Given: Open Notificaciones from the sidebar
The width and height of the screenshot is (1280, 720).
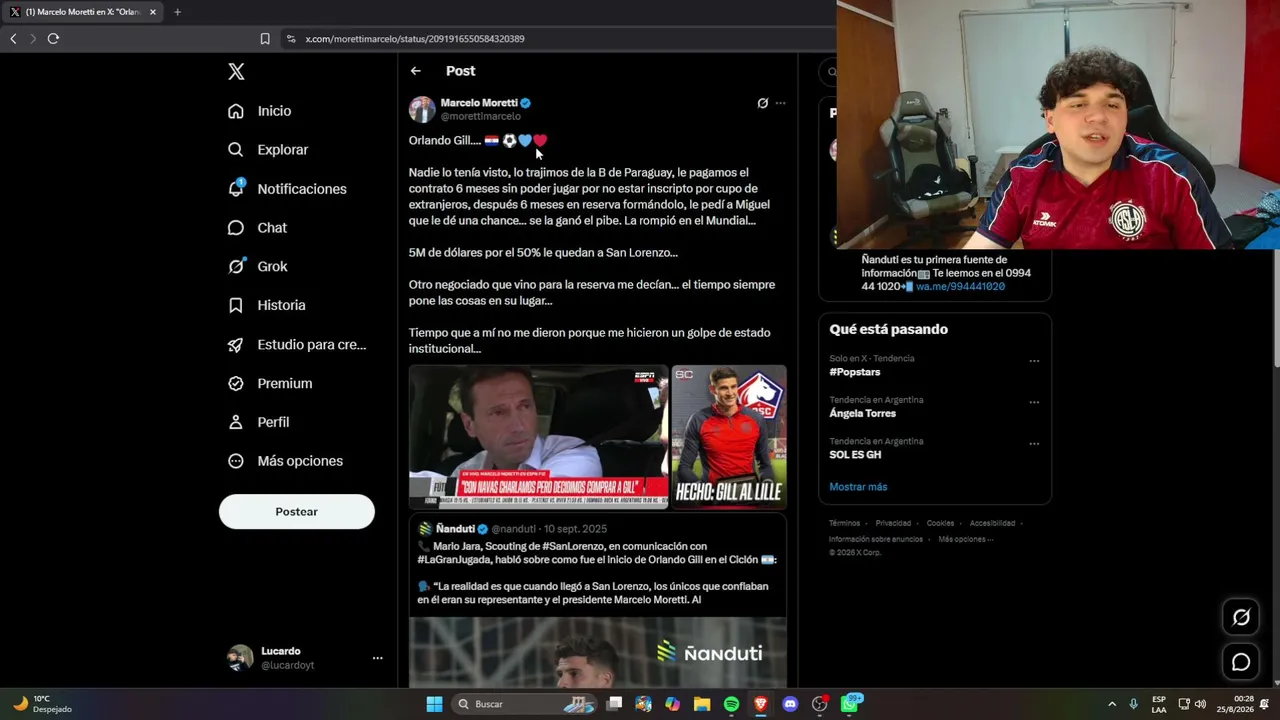Looking at the screenshot, I should (287, 189).
